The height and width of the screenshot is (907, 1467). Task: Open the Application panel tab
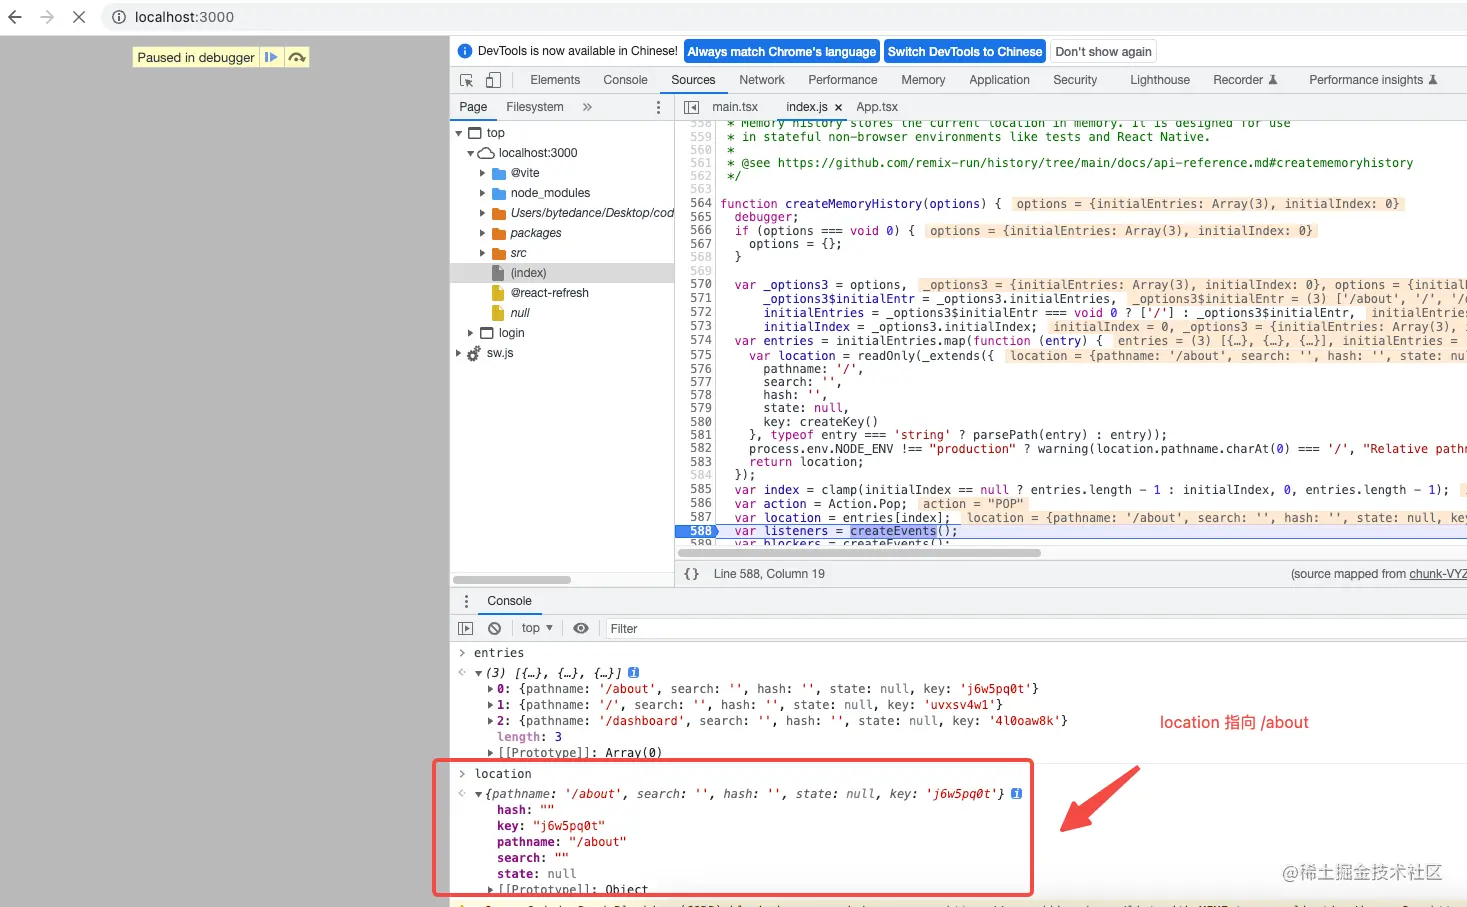tap(999, 80)
